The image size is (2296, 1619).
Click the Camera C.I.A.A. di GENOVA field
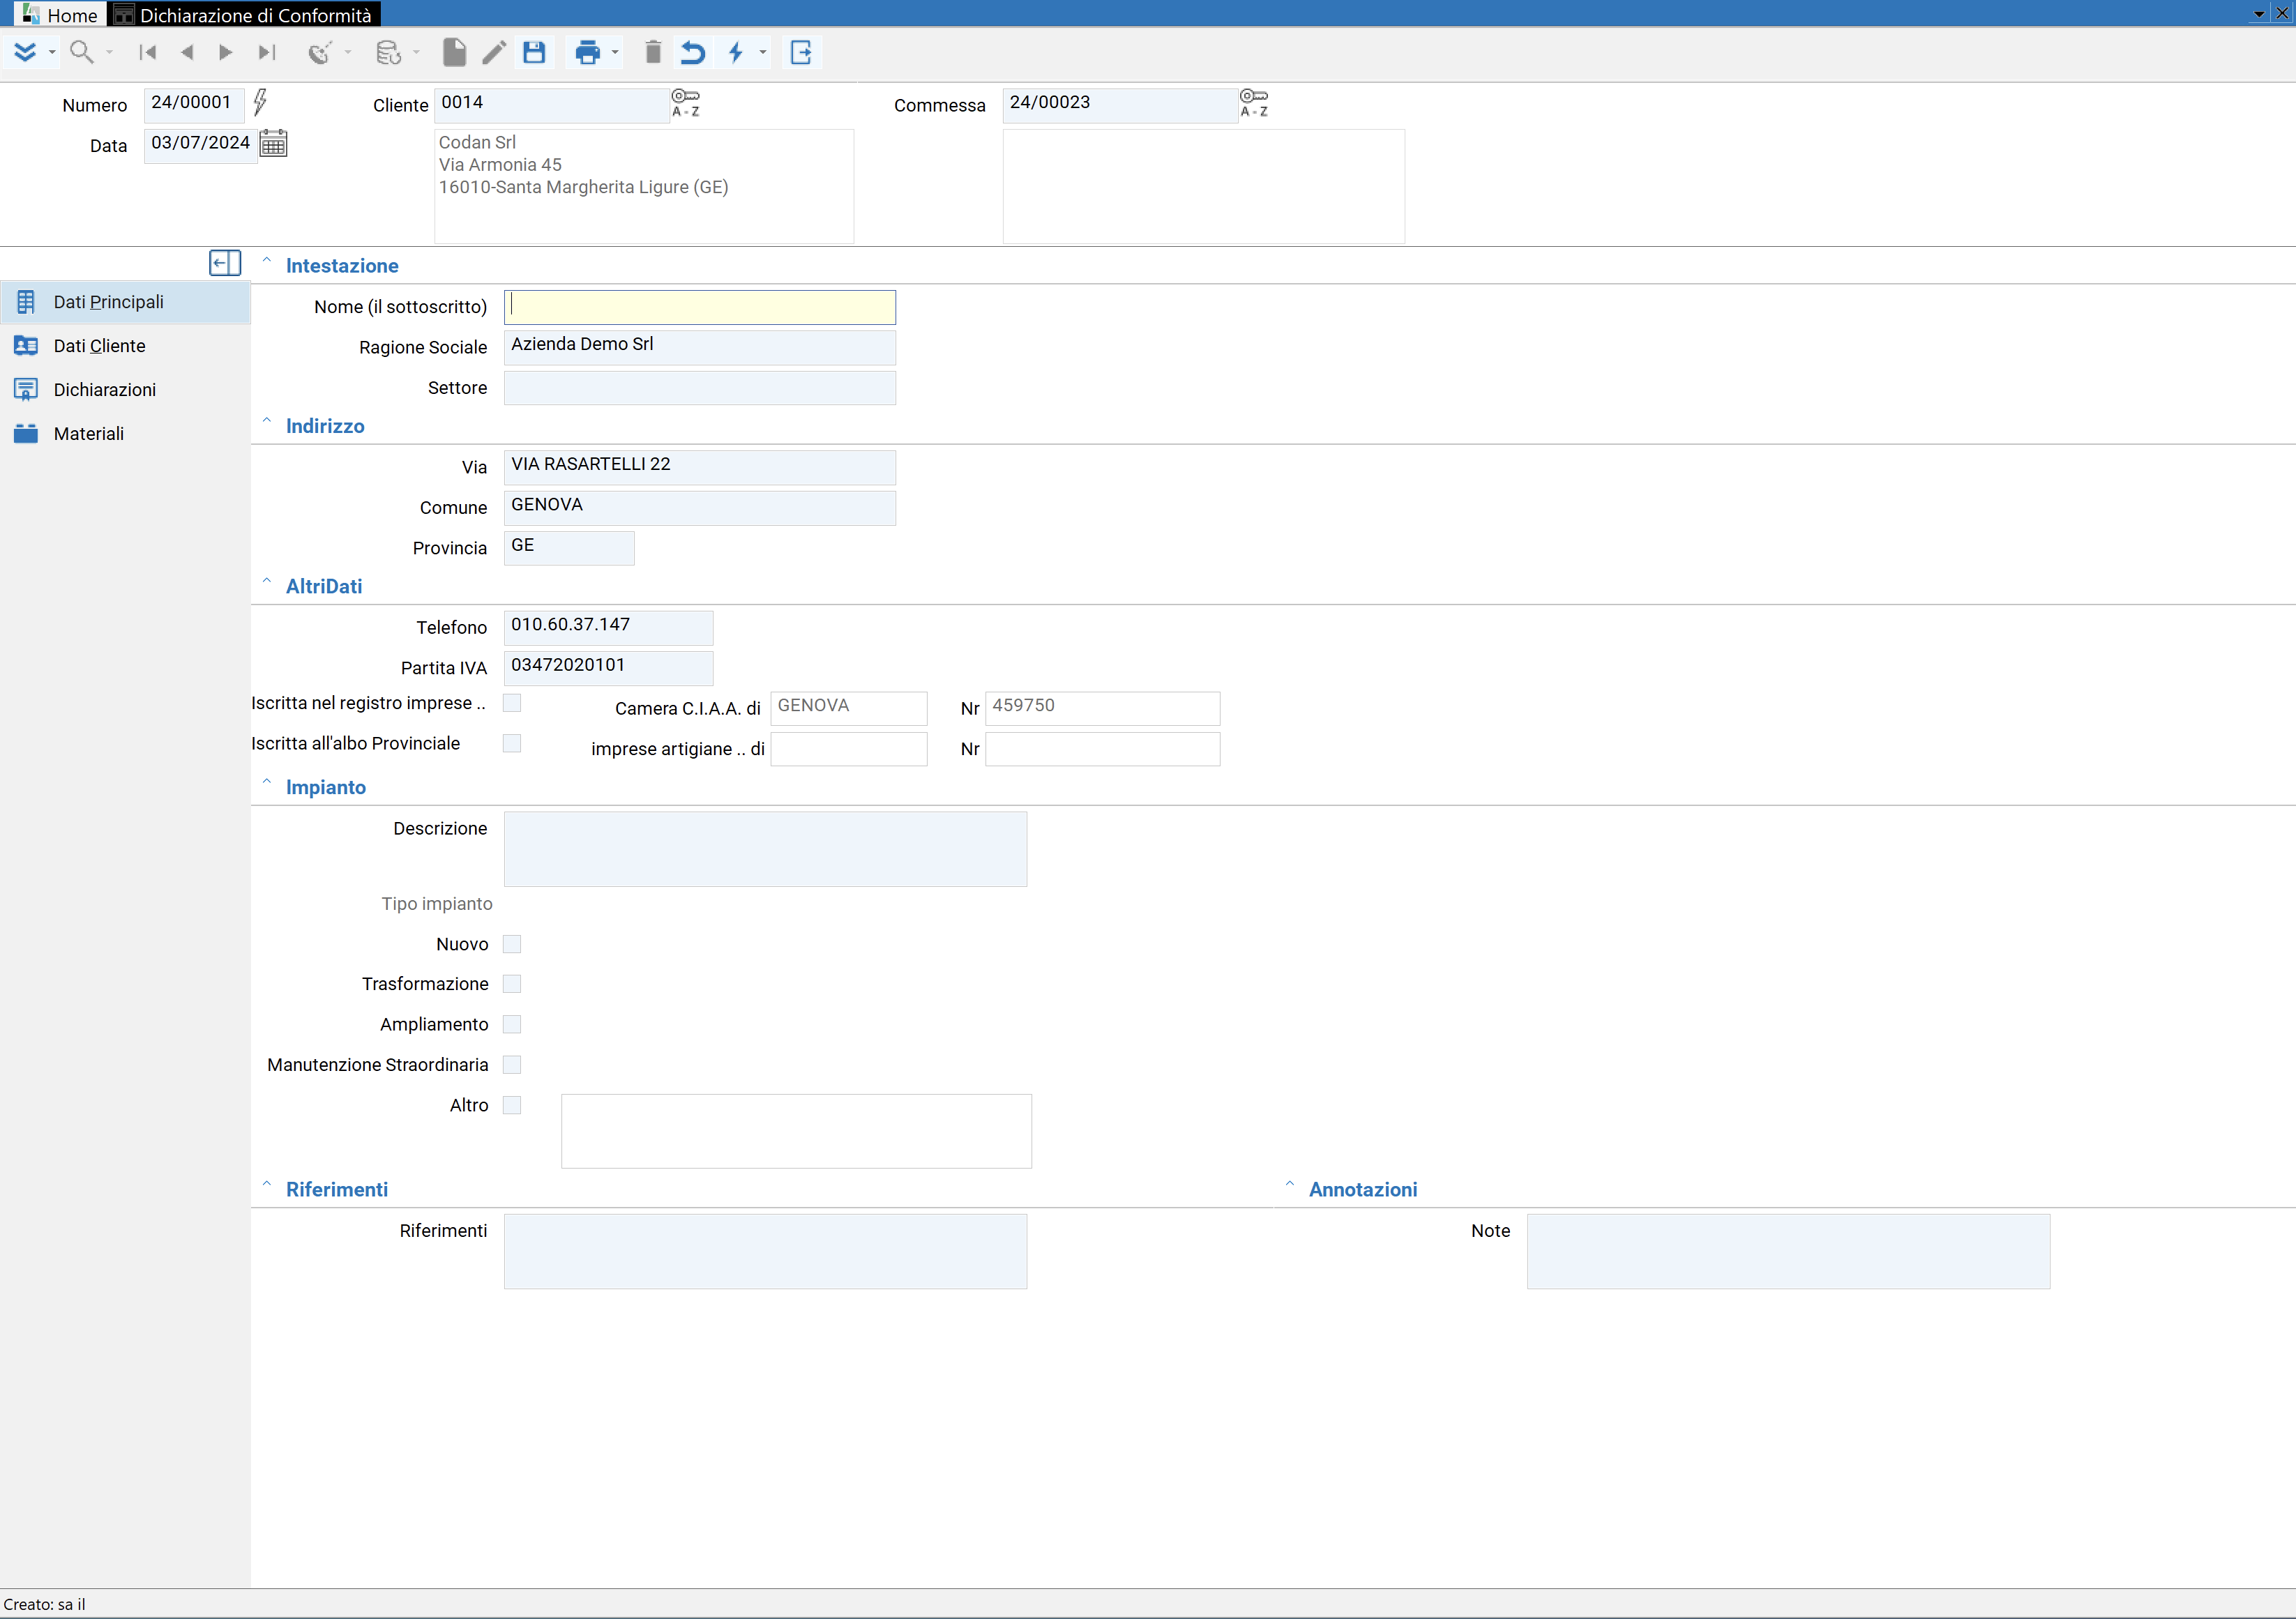point(849,708)
